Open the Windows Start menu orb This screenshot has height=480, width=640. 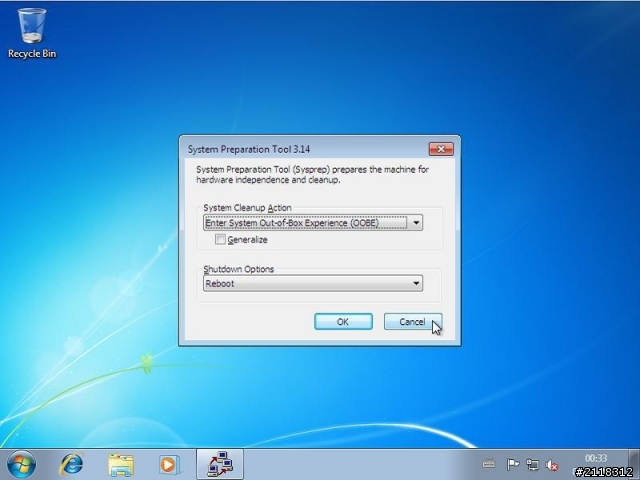21,464
